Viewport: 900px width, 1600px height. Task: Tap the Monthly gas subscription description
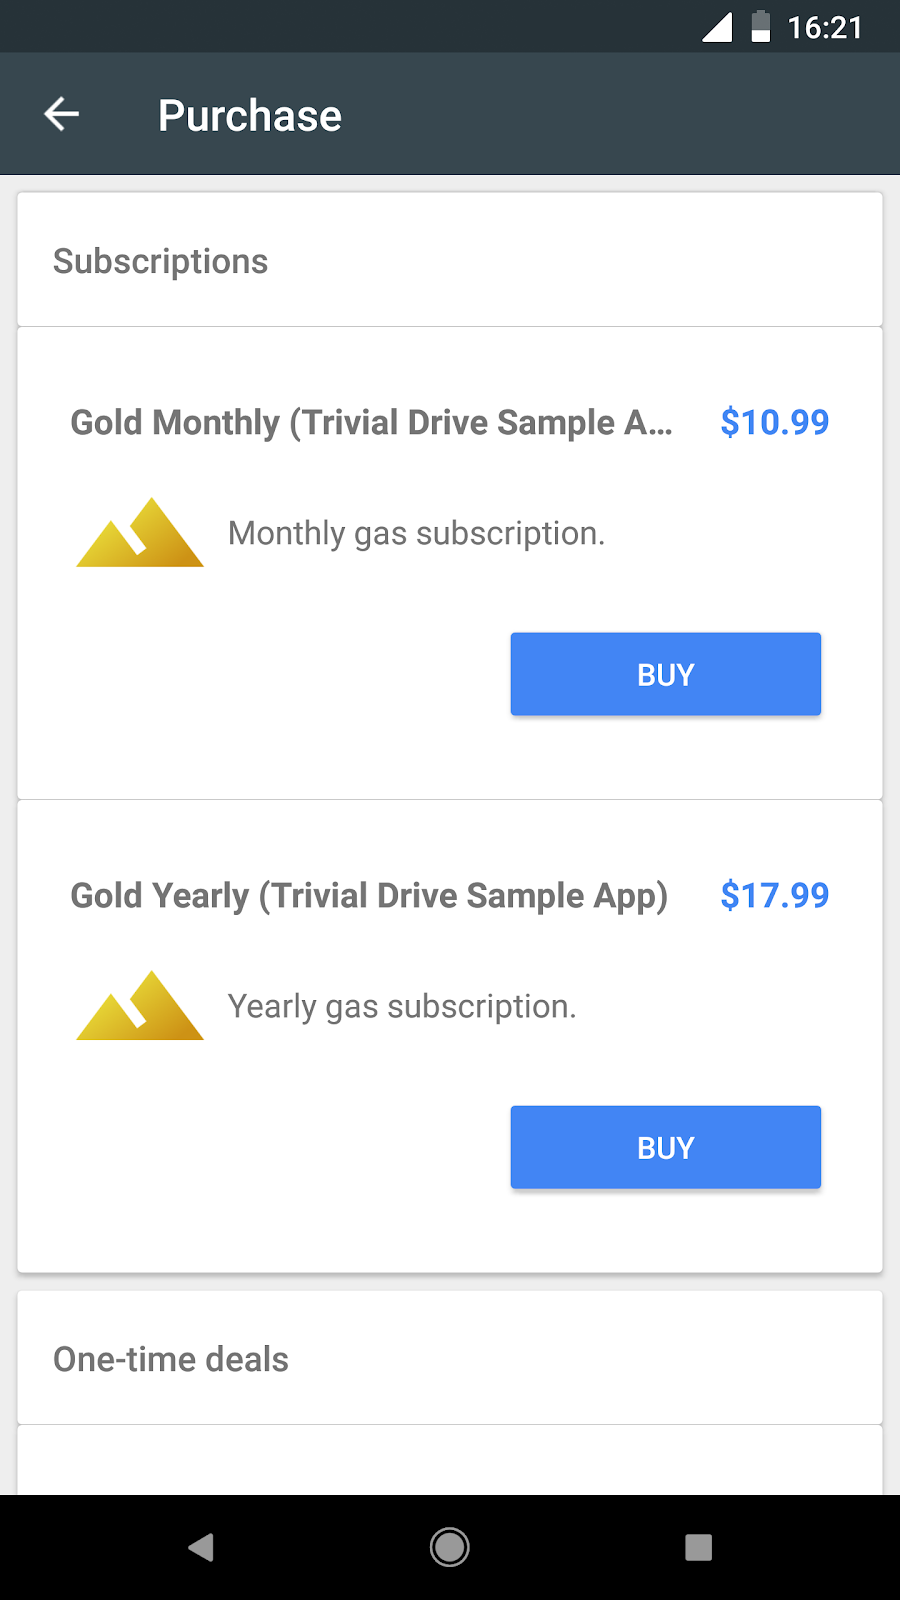pyautogui.click(x=416, y=533)
